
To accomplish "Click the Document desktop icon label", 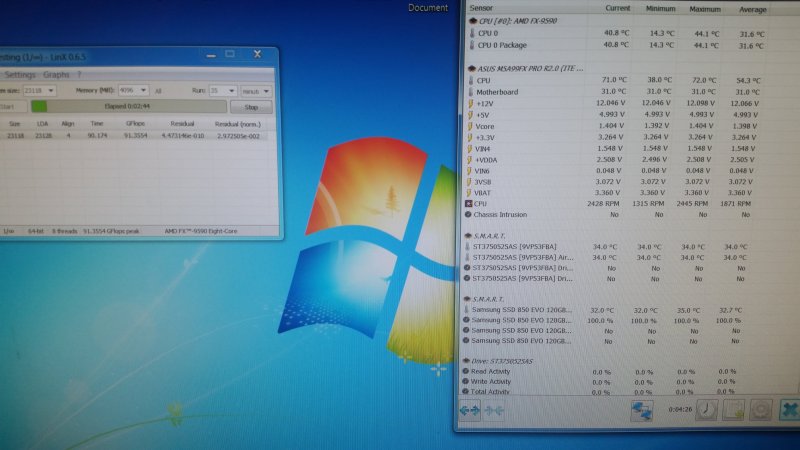I will tap(428, 8).
